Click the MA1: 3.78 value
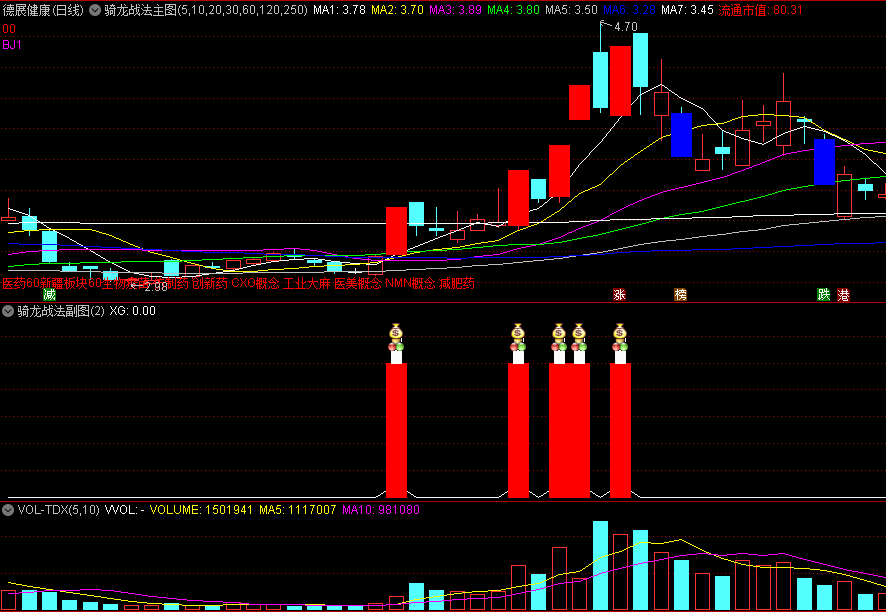Image resolution: width=886 pixels, height=612 pixels. point(339,10)
